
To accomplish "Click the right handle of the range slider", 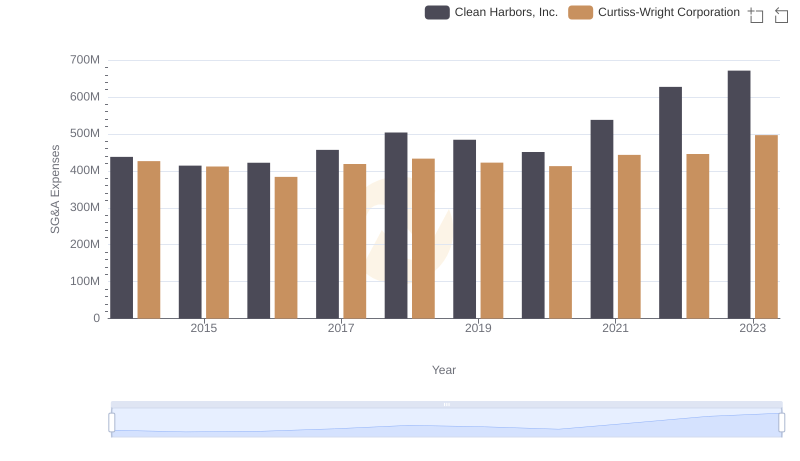I will [x=781, y=422].
